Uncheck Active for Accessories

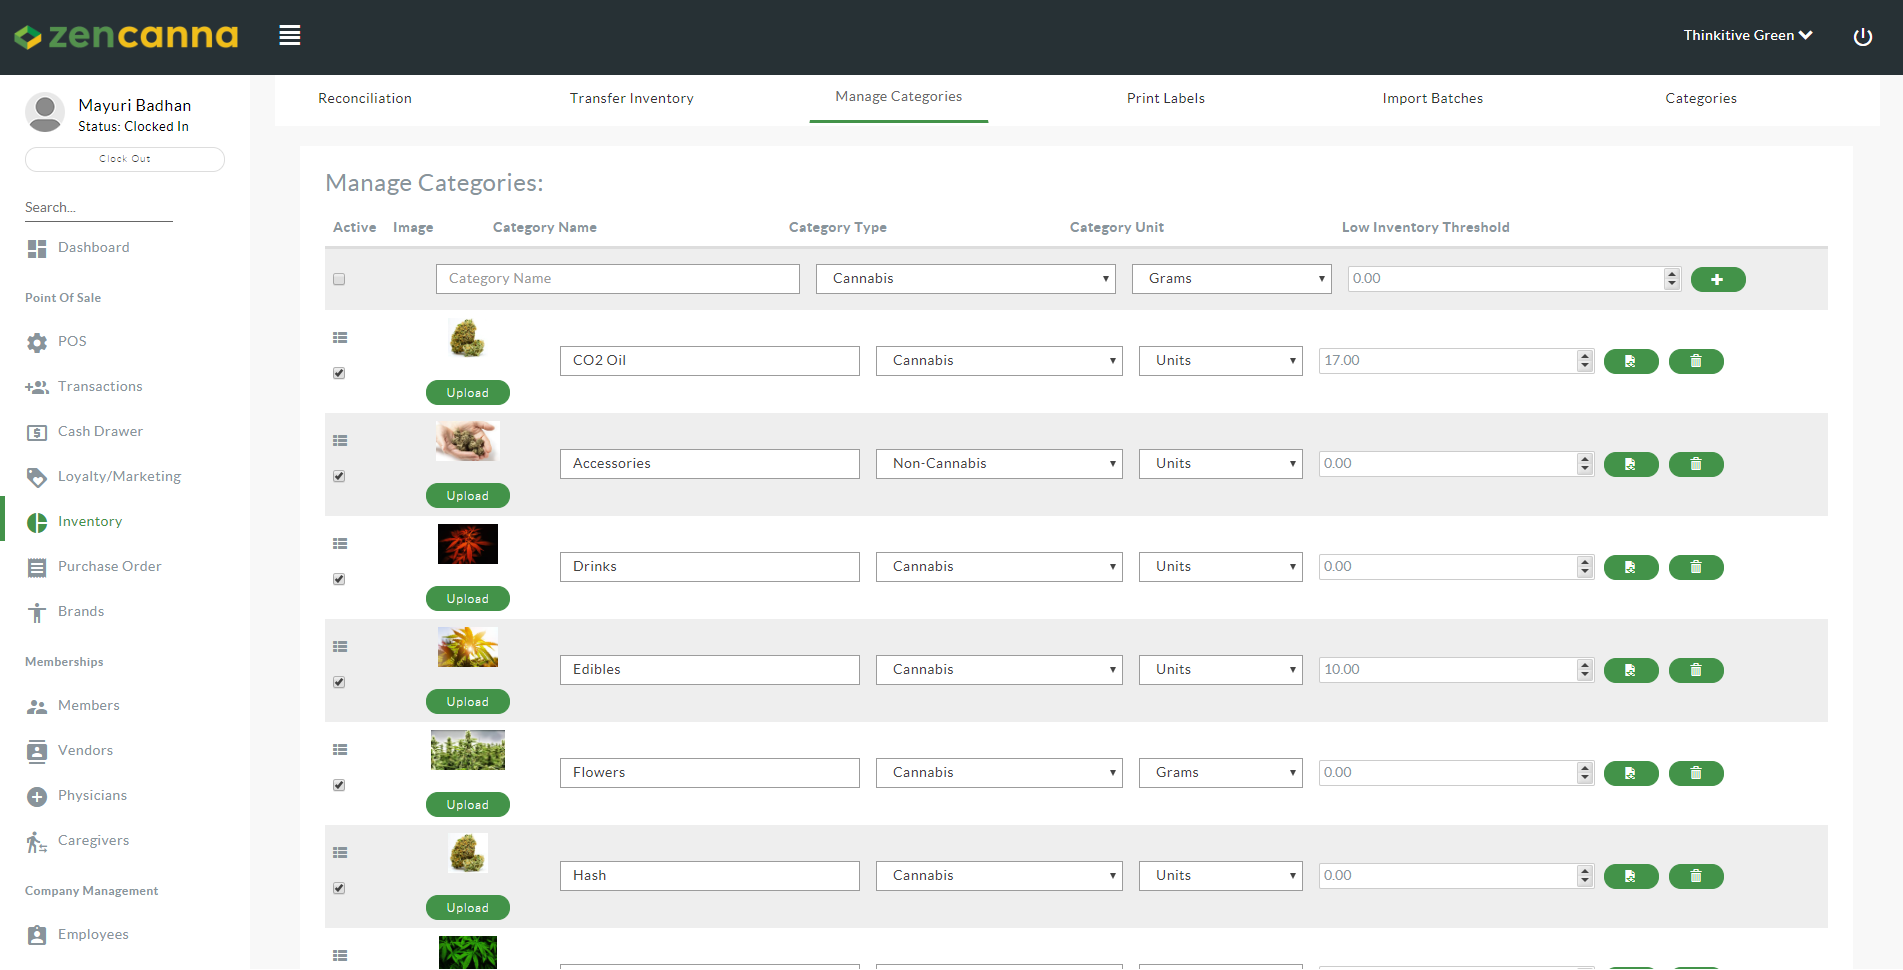(x=339, y=476)
